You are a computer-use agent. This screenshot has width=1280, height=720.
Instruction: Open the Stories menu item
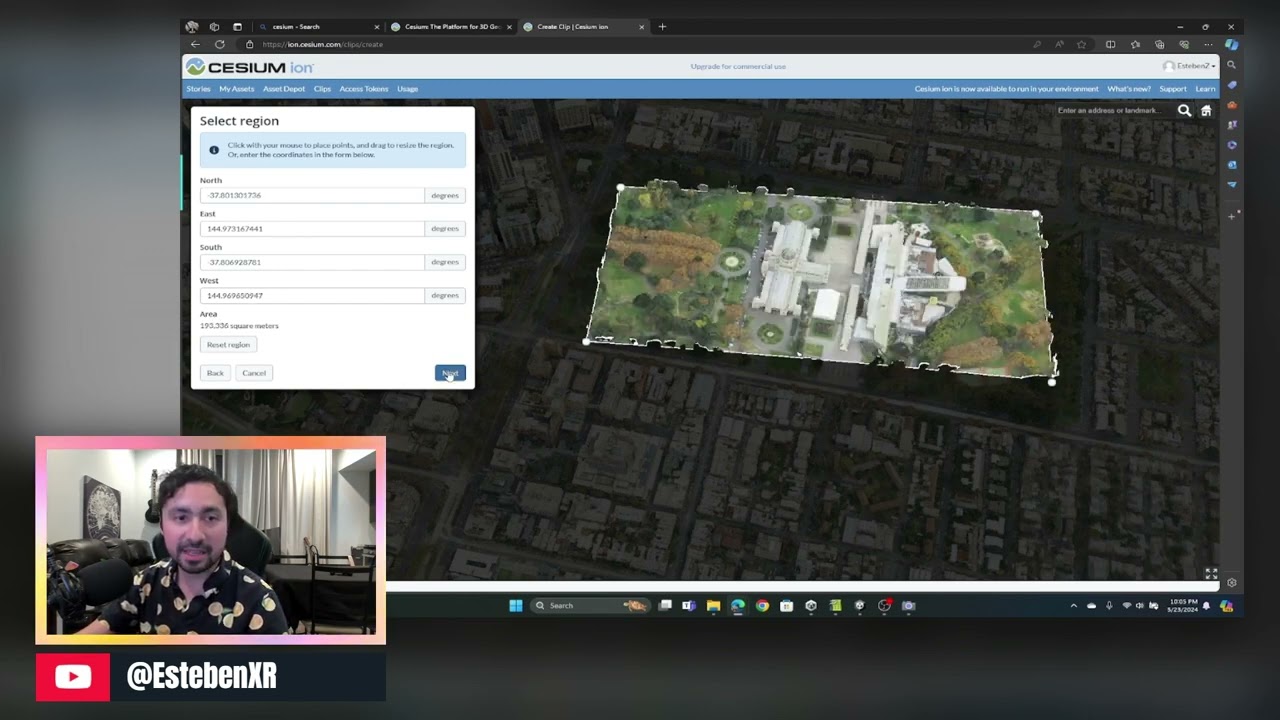[198, 89]
